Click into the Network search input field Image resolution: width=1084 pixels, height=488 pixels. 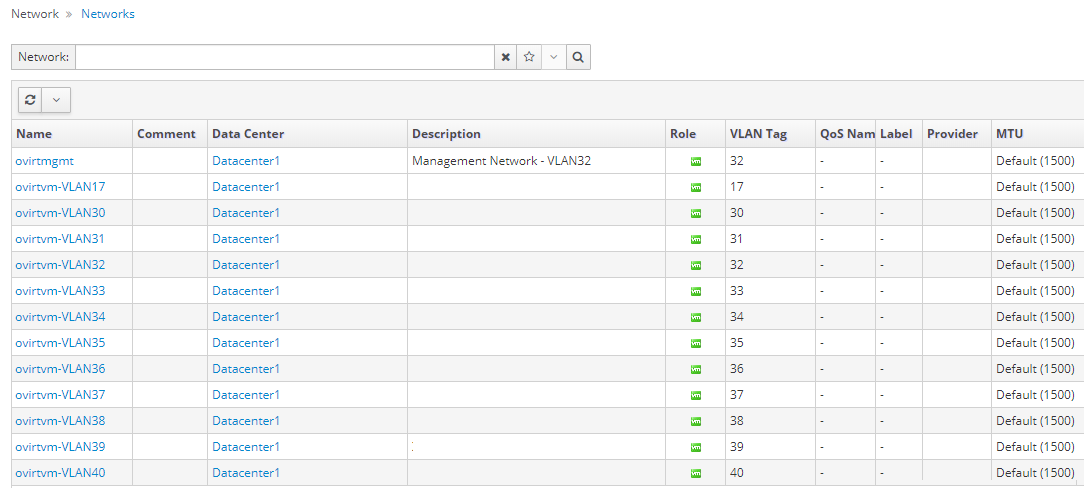285,57
